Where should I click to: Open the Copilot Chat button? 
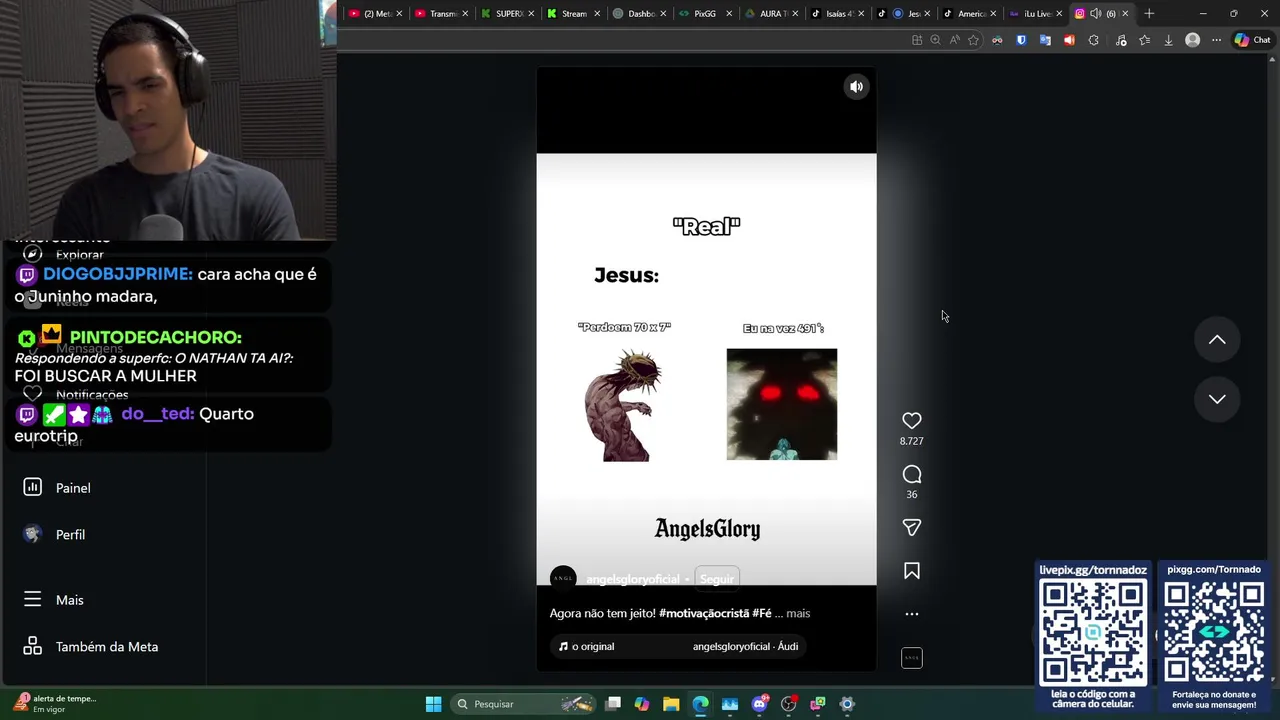click(1252, 40)
